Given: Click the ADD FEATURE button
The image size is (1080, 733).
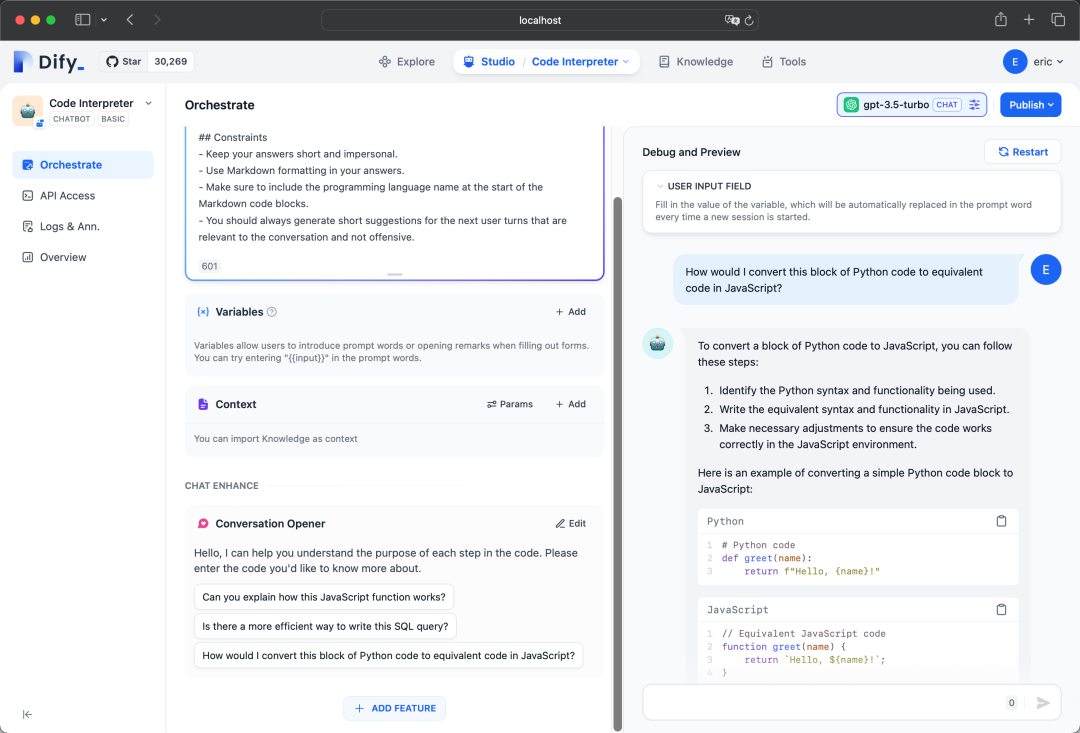Looking at the screenshot, I should click(395, 708).
